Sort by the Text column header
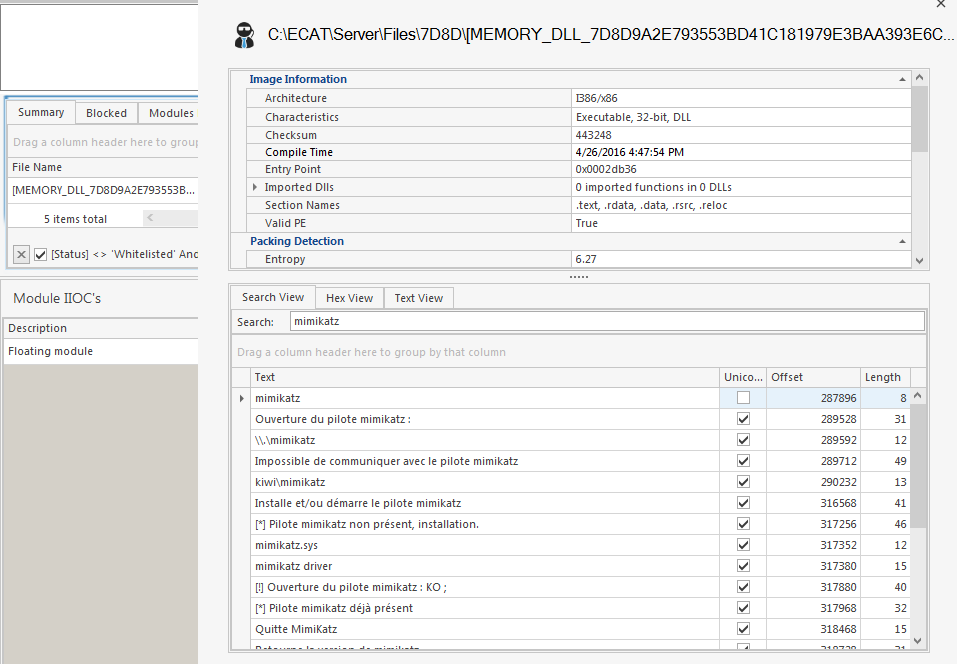 click(x=485, y=377)
